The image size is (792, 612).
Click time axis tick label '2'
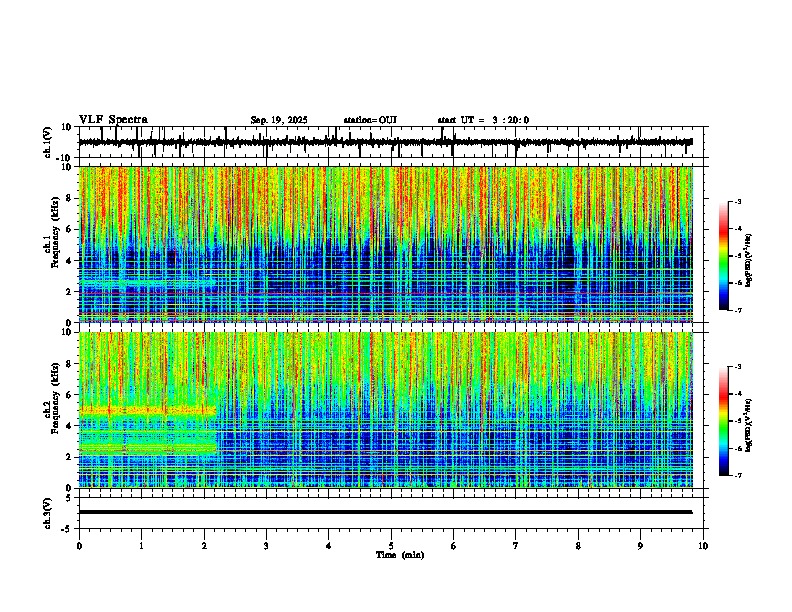coord(204,546)
